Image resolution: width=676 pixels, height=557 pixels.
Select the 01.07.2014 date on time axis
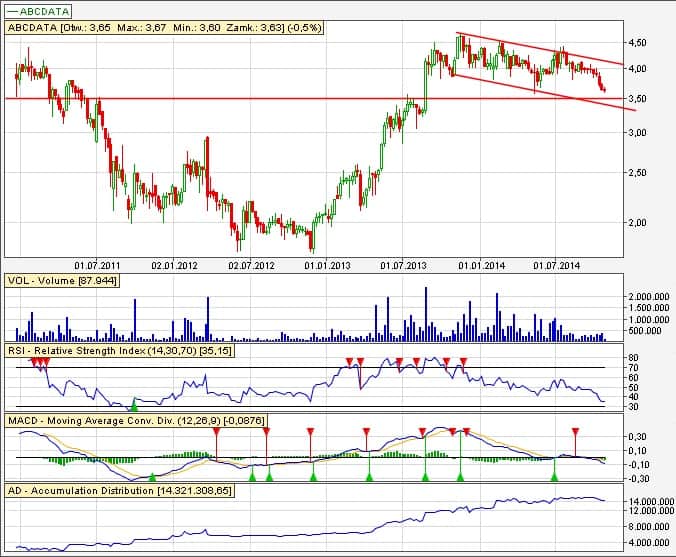558,266
